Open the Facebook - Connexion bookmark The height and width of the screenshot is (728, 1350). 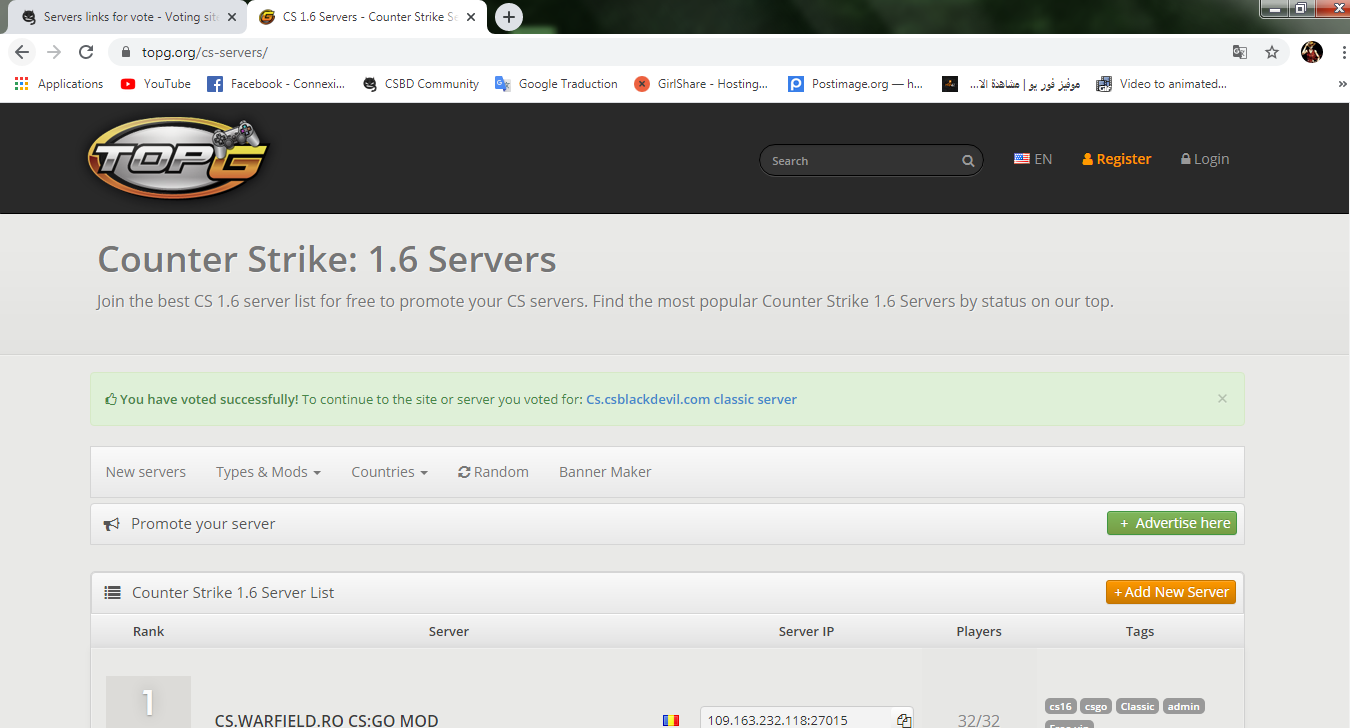275,84
